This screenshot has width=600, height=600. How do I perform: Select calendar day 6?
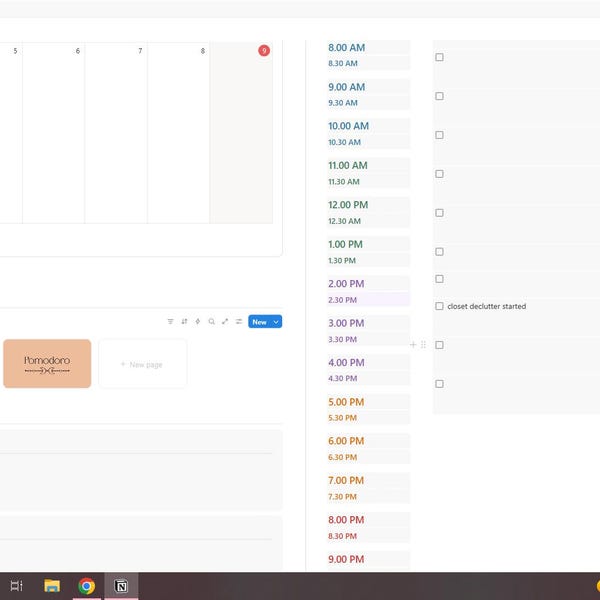[x=78, y=51]
